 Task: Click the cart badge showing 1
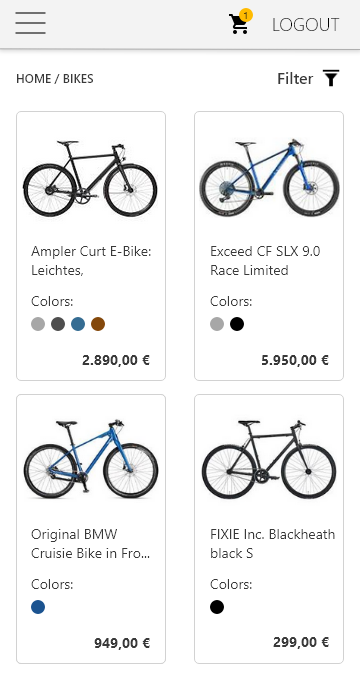click(x=246, y=16)
